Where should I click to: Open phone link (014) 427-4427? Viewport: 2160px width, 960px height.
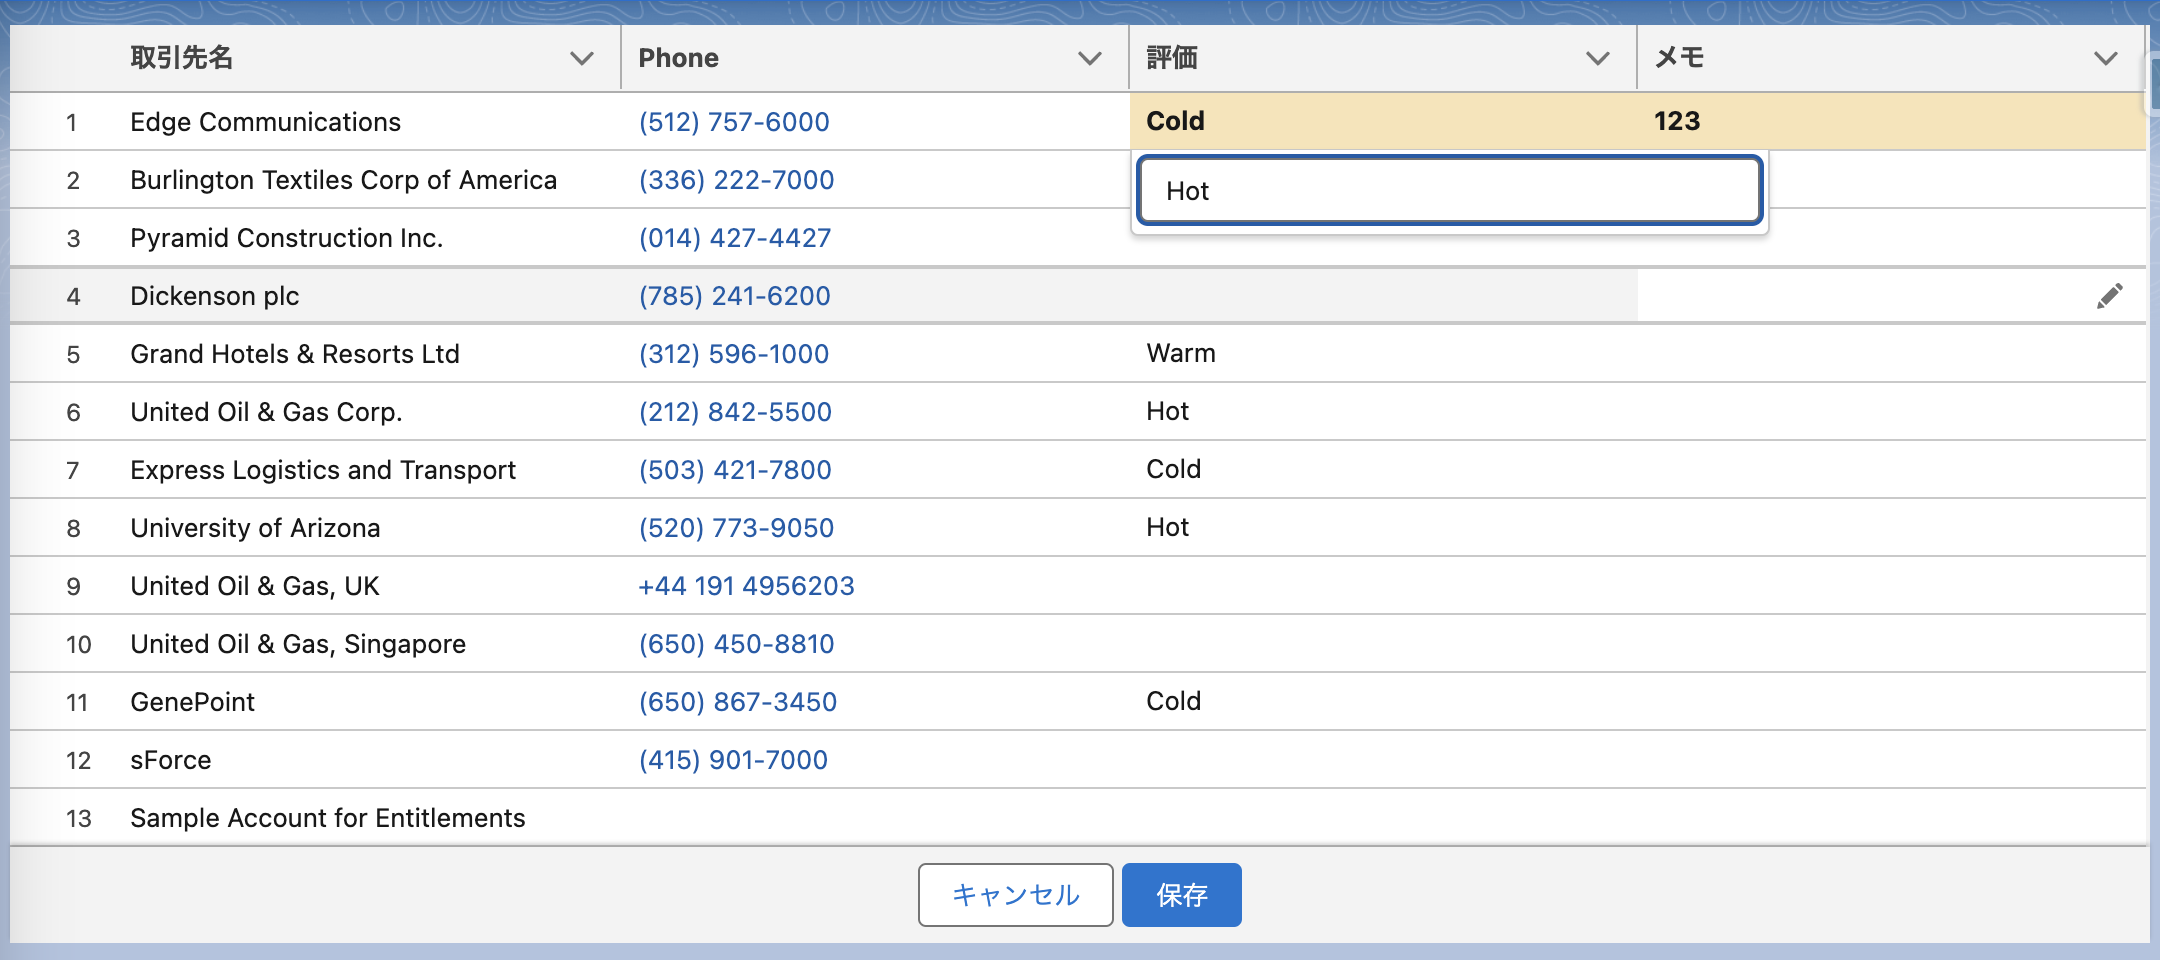(735, 238)
